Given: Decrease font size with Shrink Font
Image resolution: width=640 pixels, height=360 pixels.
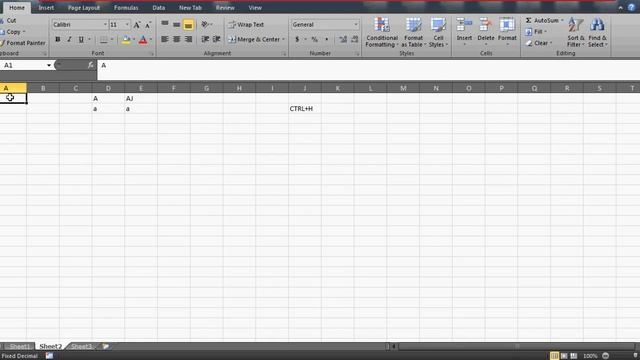Looking at the screenshot, I should tap(148, 25).
